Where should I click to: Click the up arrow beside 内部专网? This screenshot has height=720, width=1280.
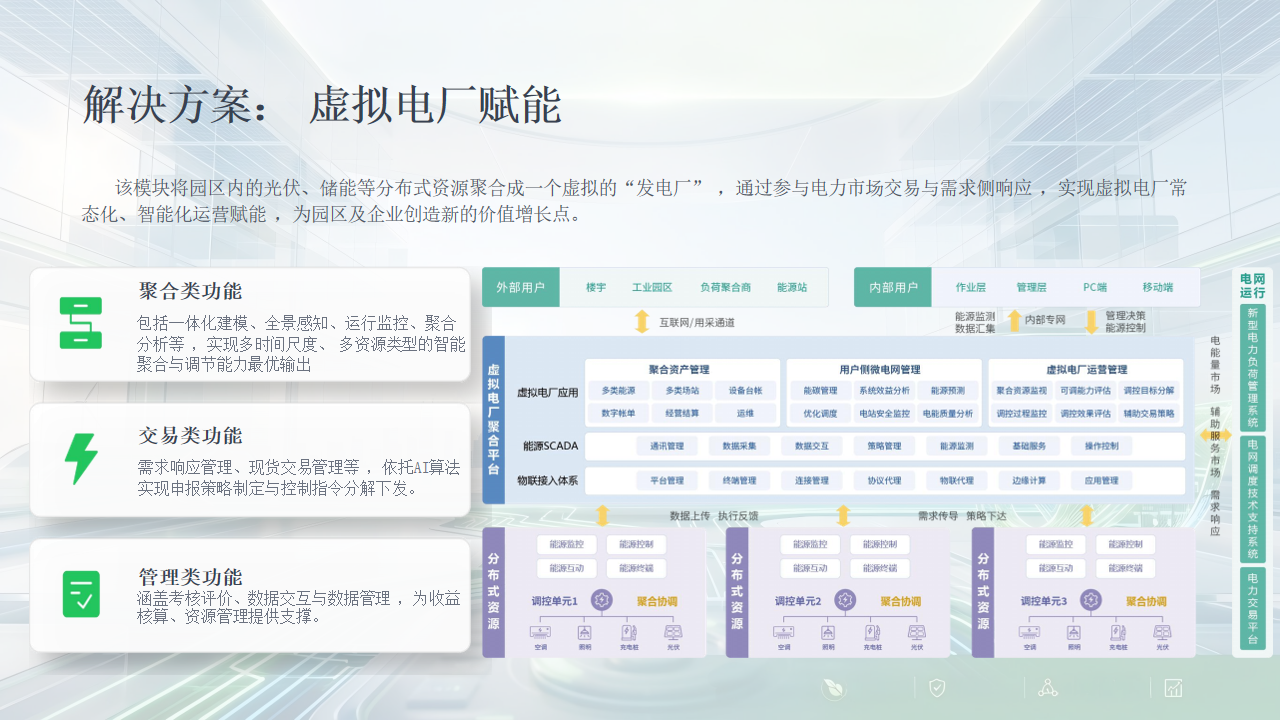click(1014, 321)
